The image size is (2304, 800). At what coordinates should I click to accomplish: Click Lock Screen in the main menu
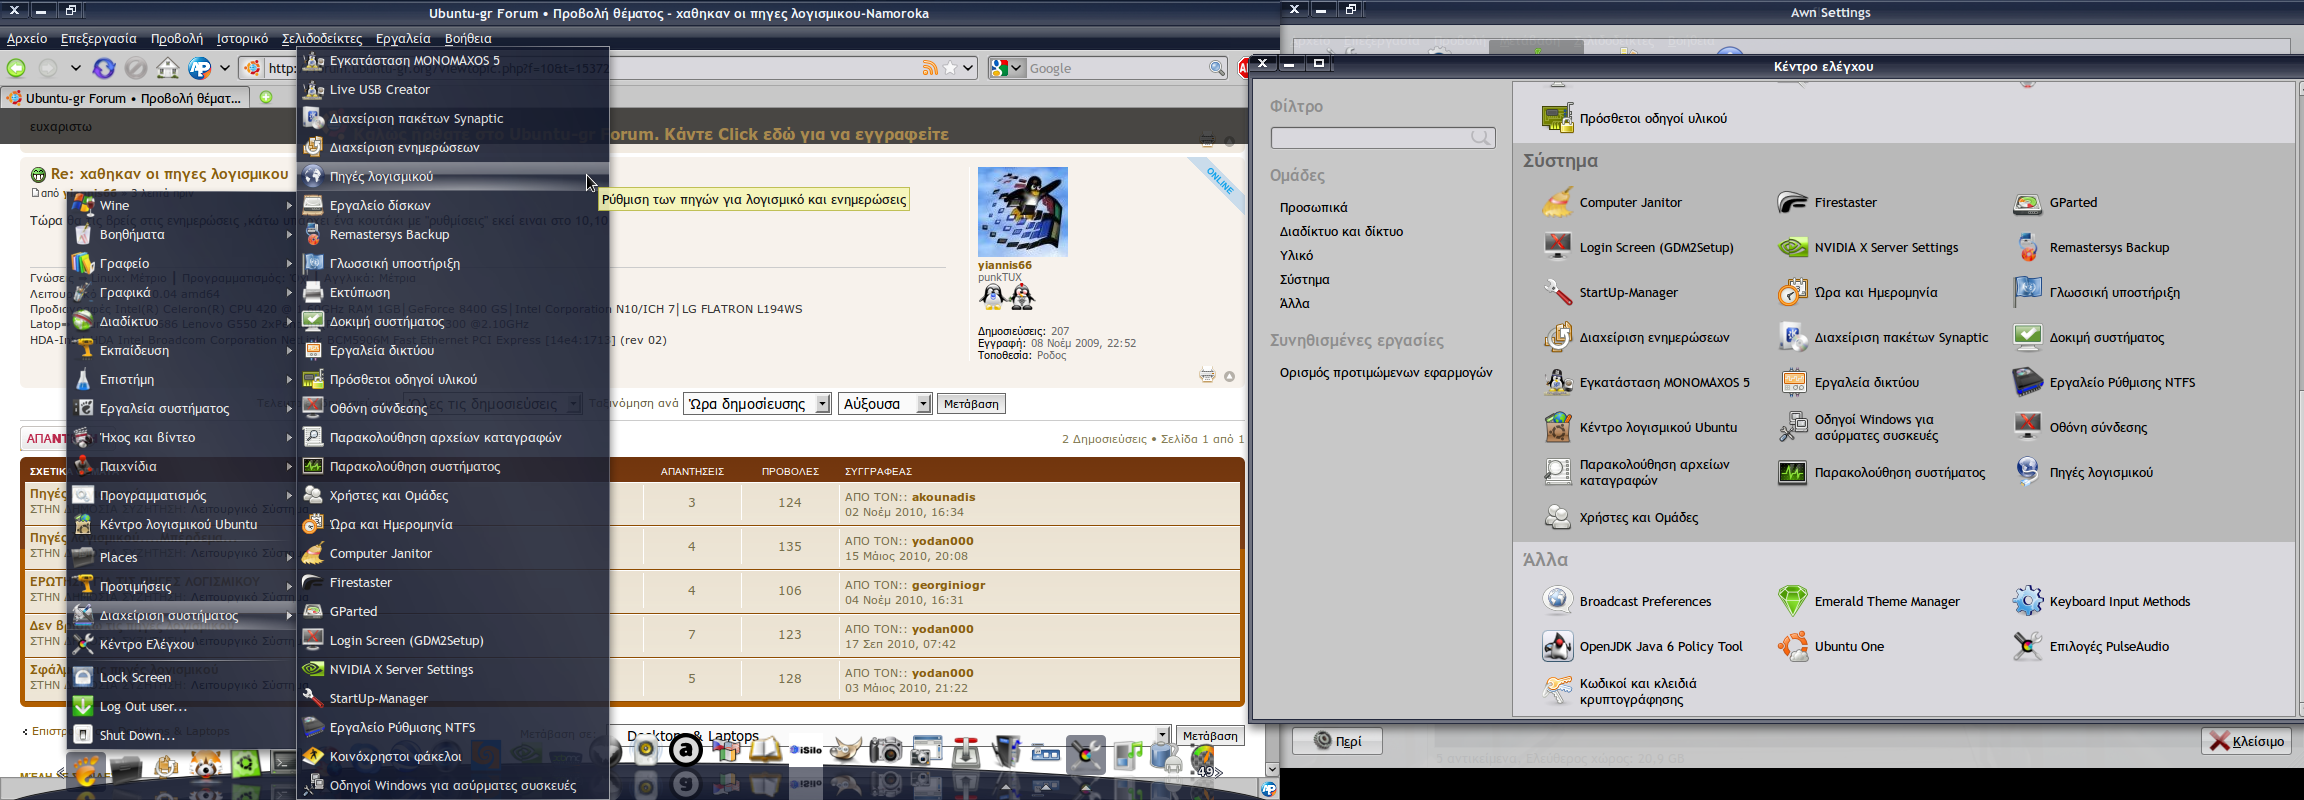(x=182, y=677)
